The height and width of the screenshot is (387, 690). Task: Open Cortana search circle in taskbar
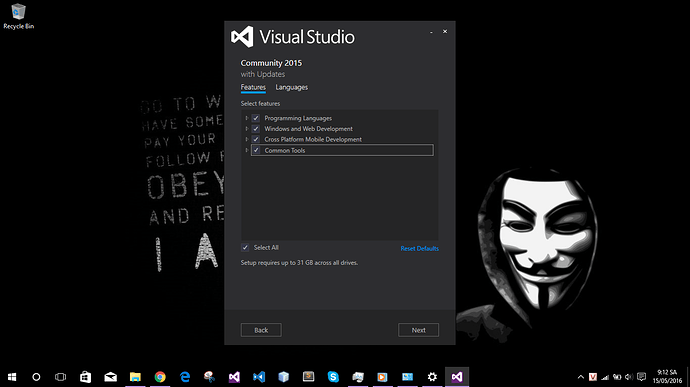(x=37, y=377)
